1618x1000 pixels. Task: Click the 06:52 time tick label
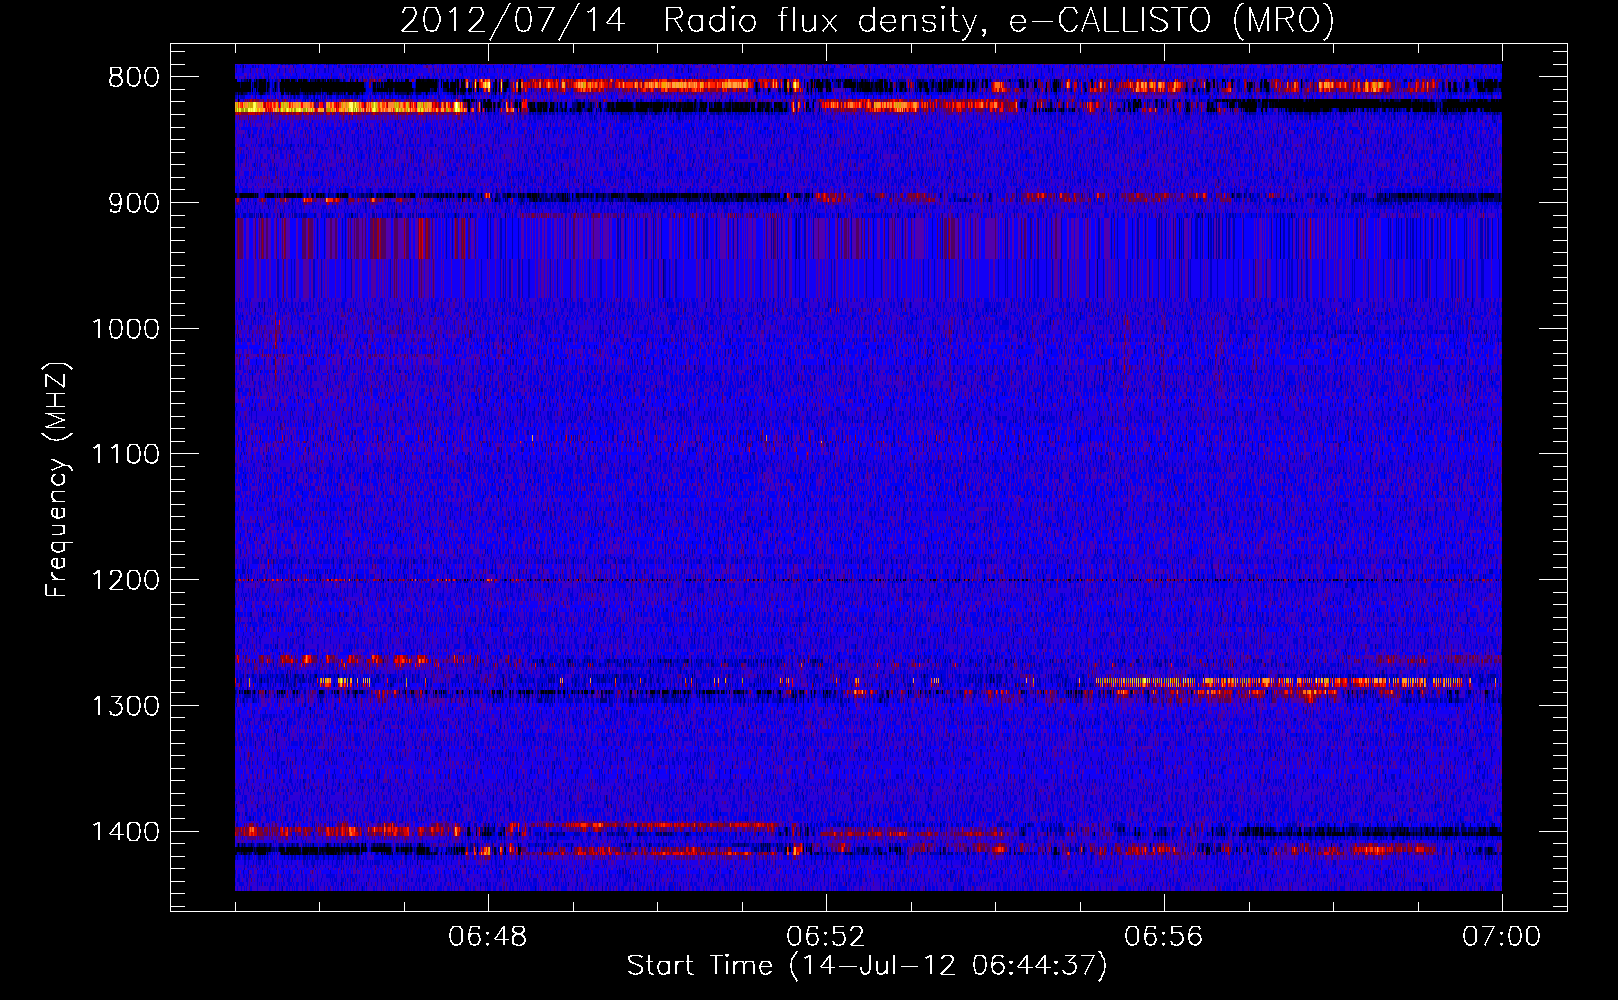(x=826, y=937)
